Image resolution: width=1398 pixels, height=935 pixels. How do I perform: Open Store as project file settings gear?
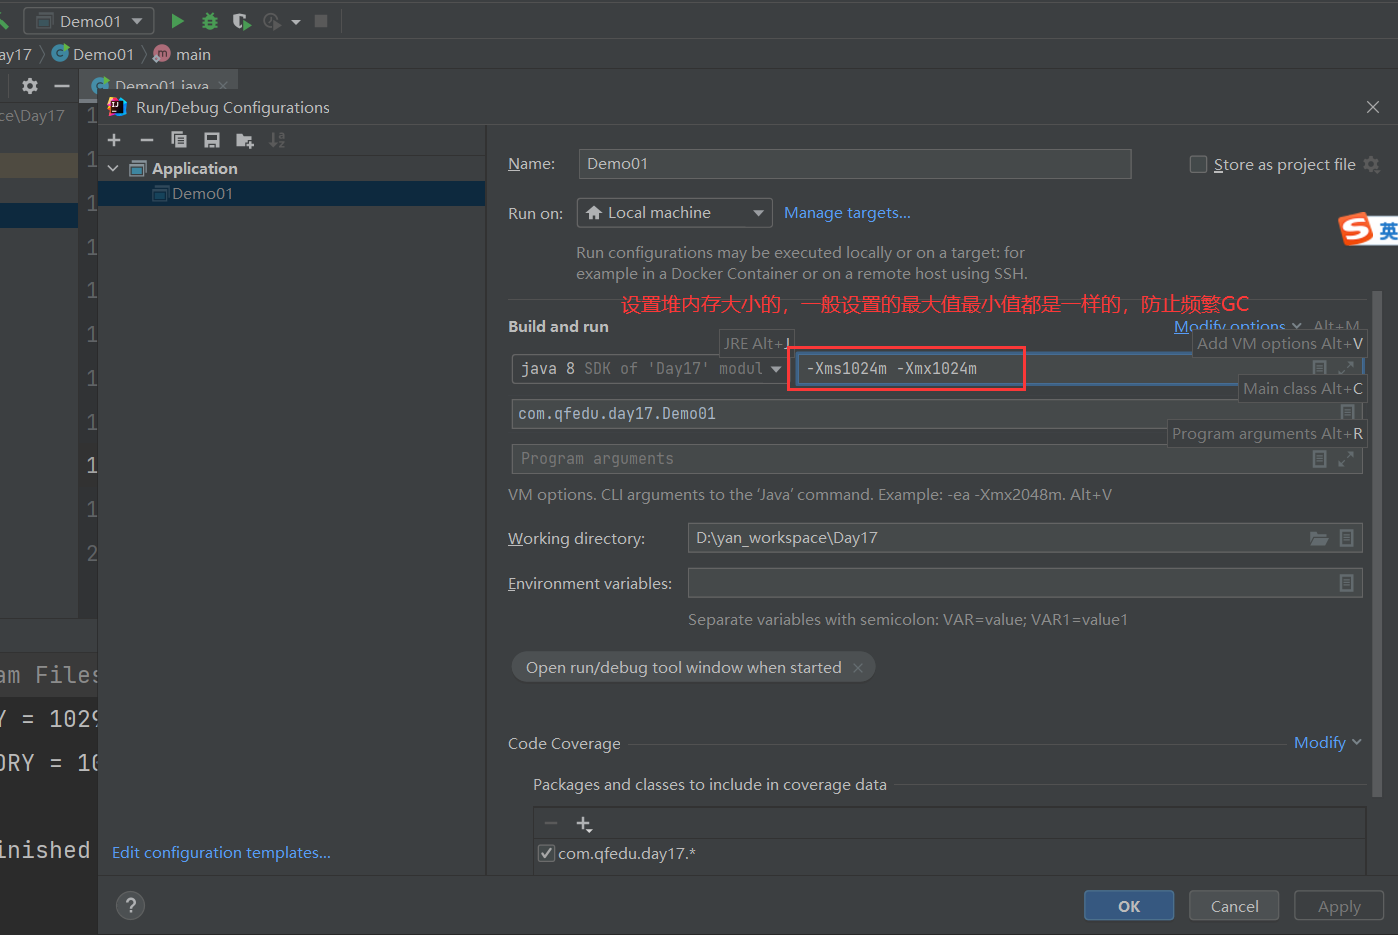[1371, 164]
